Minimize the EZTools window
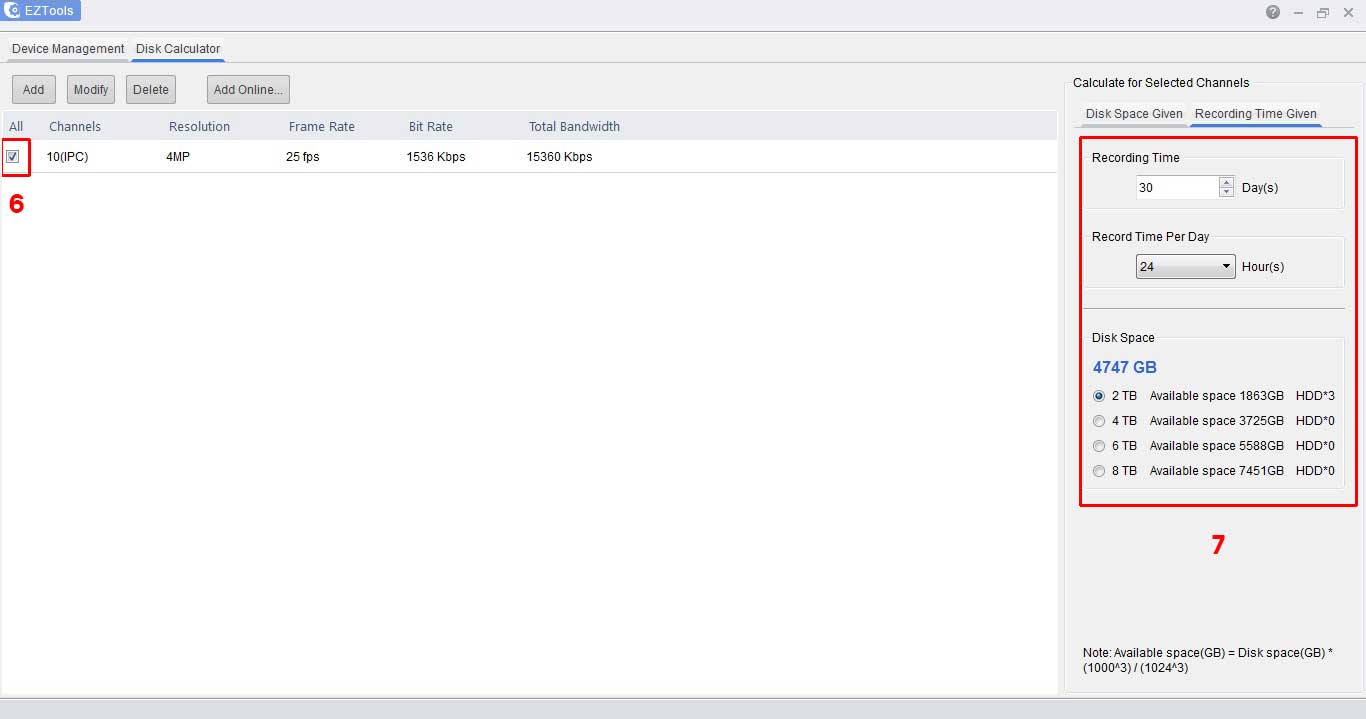 (x=1298, y=12)
